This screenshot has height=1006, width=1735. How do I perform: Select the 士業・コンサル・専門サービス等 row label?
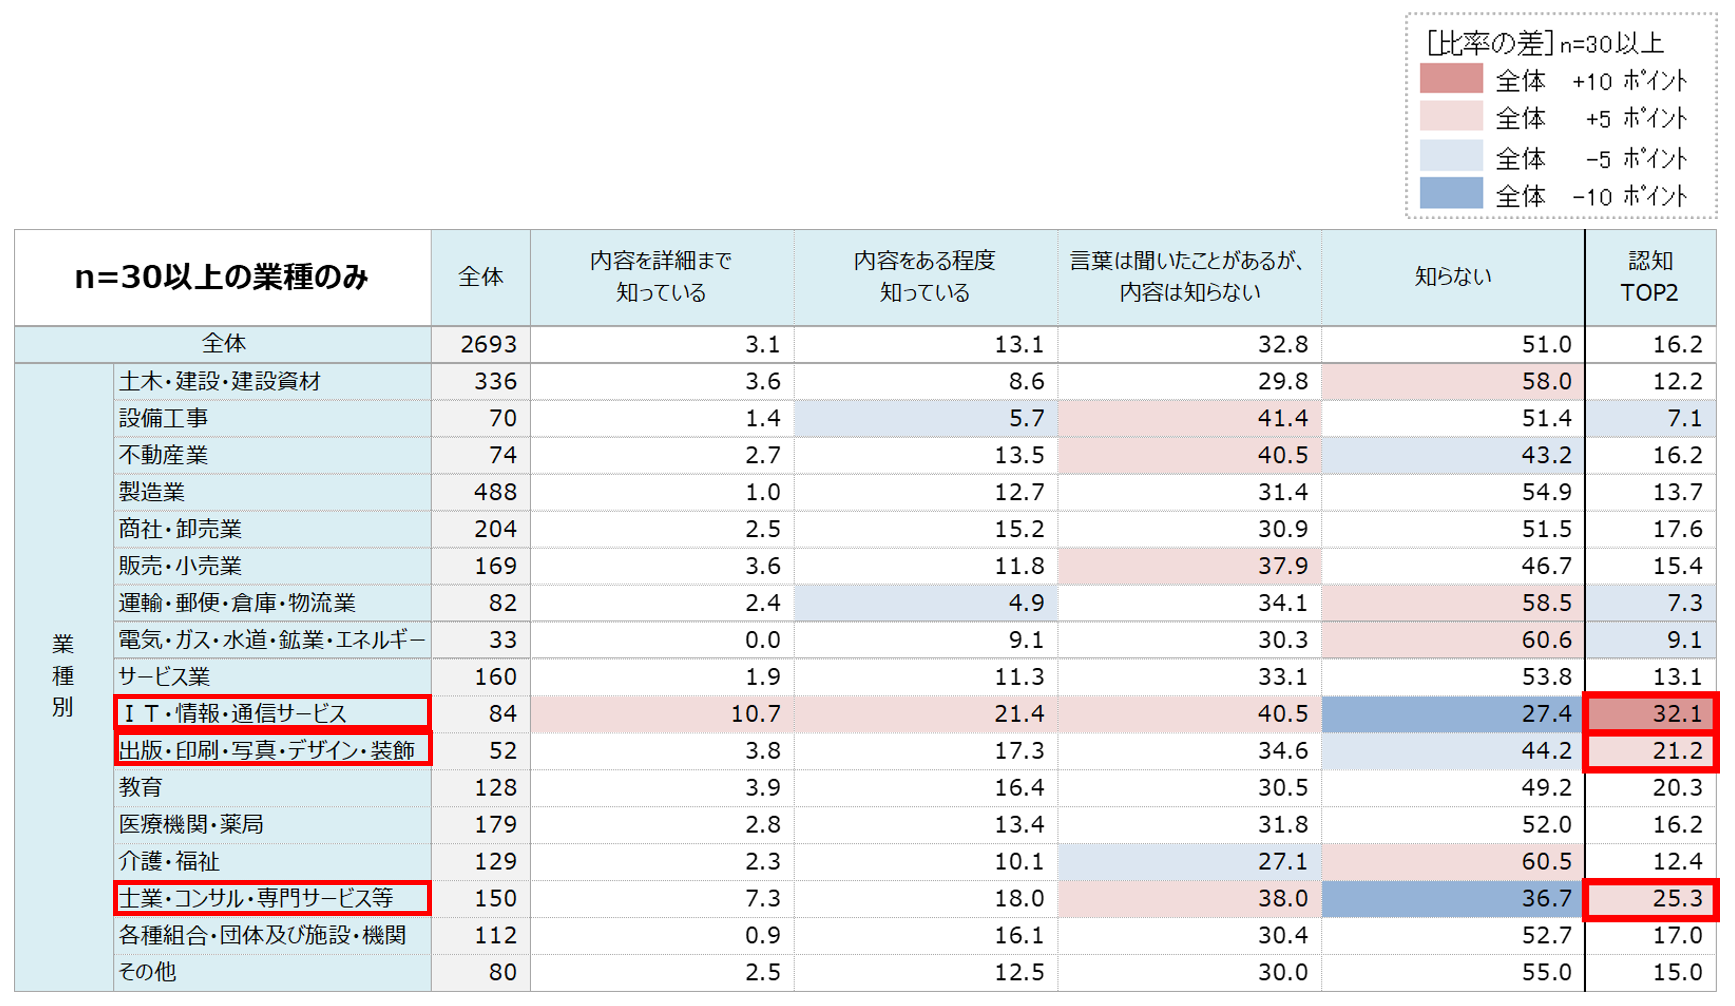[272, 898]
